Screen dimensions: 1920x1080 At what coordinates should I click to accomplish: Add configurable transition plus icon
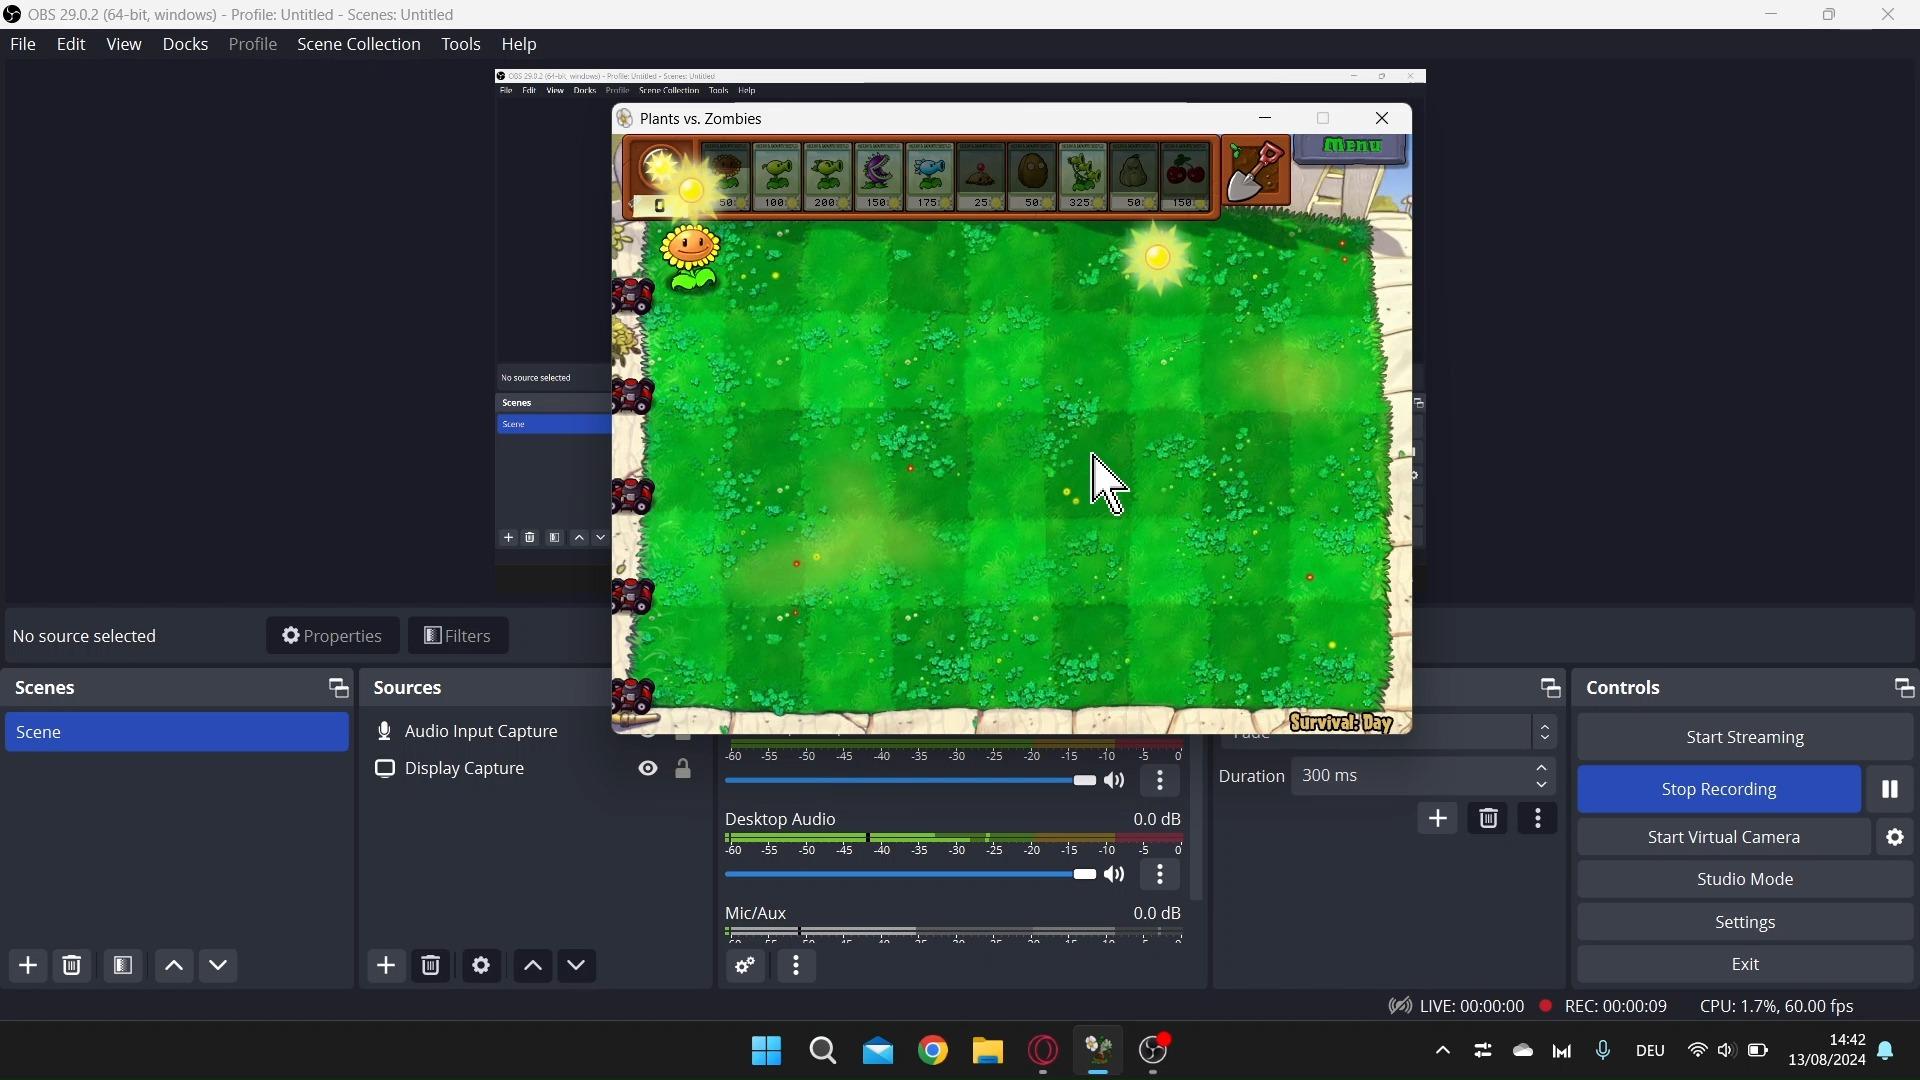(1438, 819)
